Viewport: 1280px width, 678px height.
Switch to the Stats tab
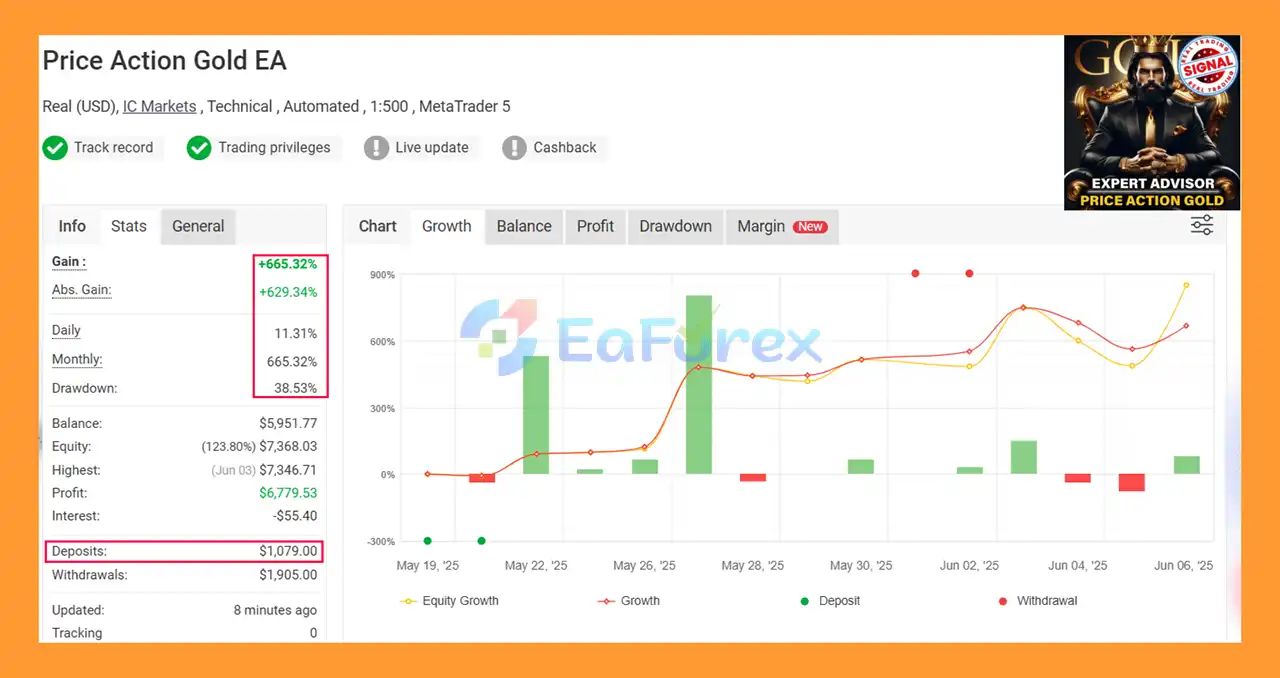click(129, 226)
